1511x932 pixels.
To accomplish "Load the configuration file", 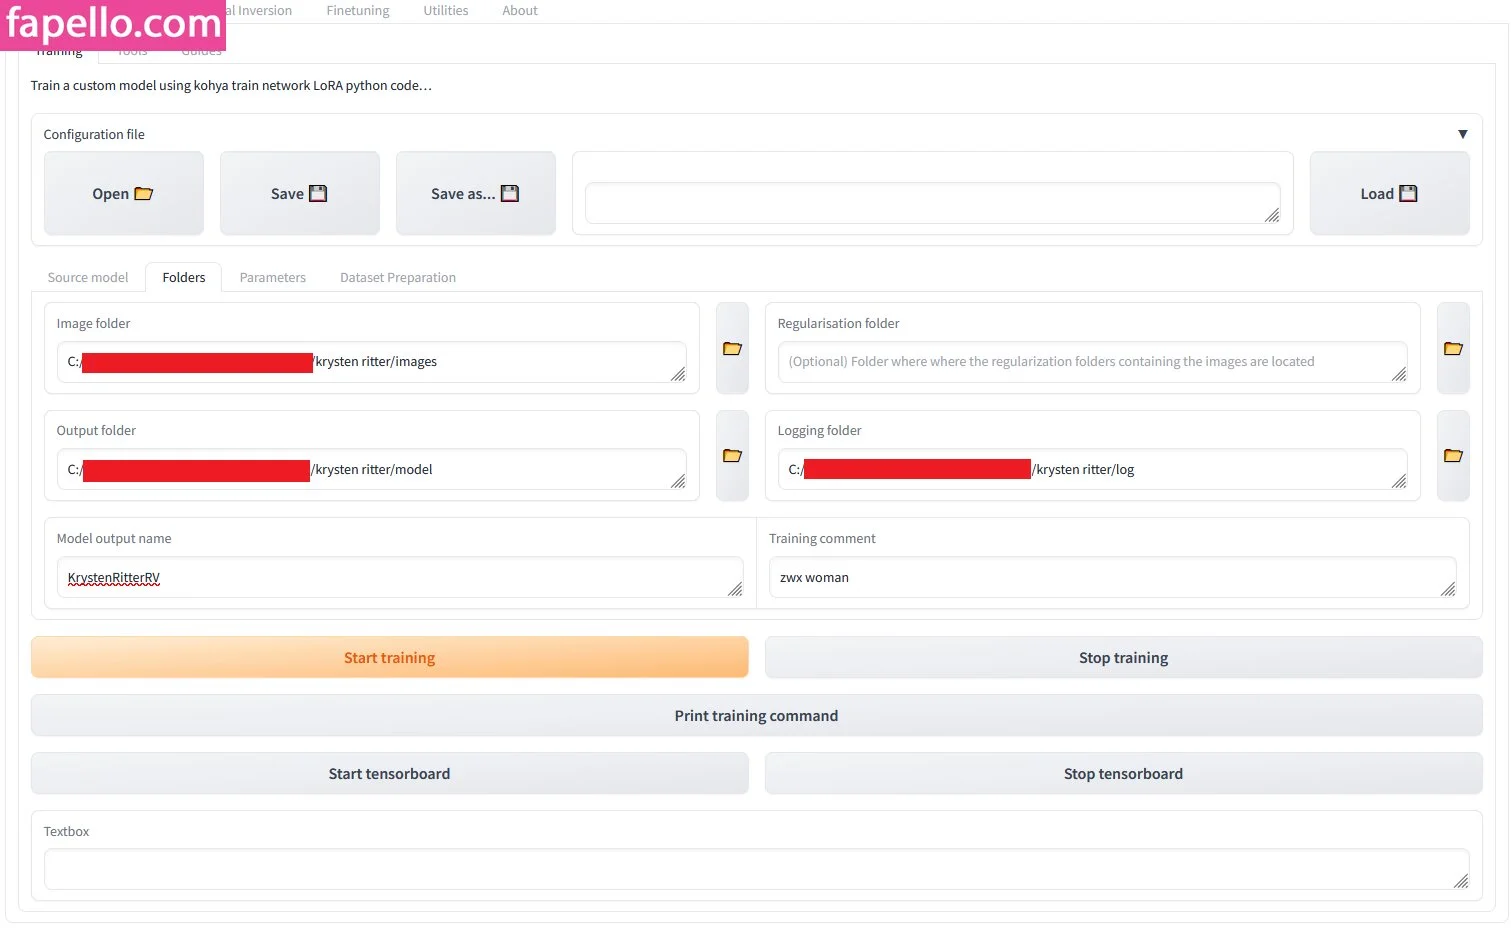I will coord(1389,194).
